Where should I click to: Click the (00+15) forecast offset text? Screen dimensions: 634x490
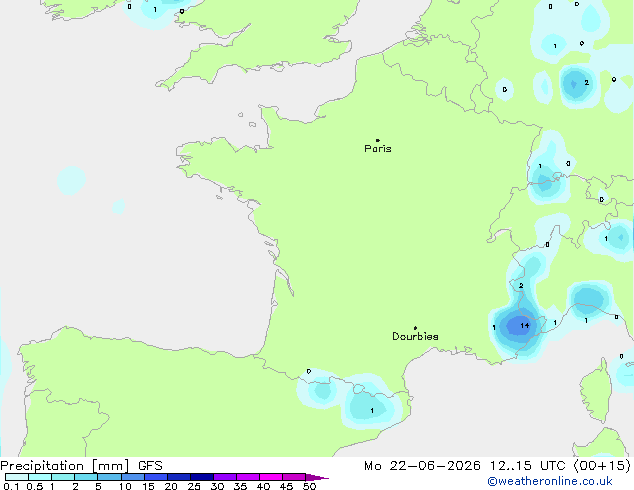point(602,466)
